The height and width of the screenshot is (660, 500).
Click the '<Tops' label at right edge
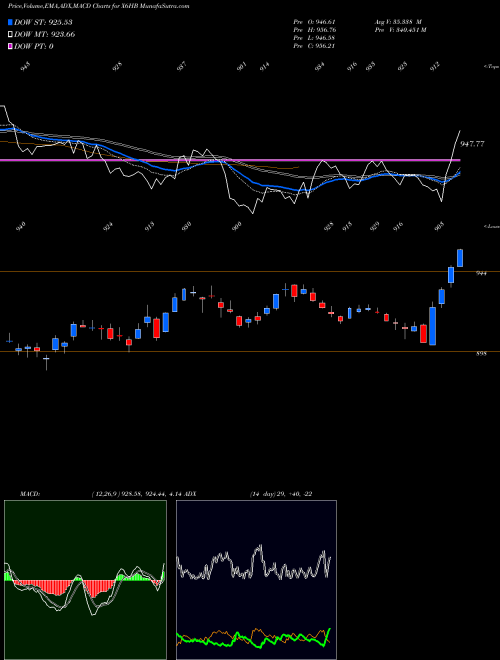[491, 67]
